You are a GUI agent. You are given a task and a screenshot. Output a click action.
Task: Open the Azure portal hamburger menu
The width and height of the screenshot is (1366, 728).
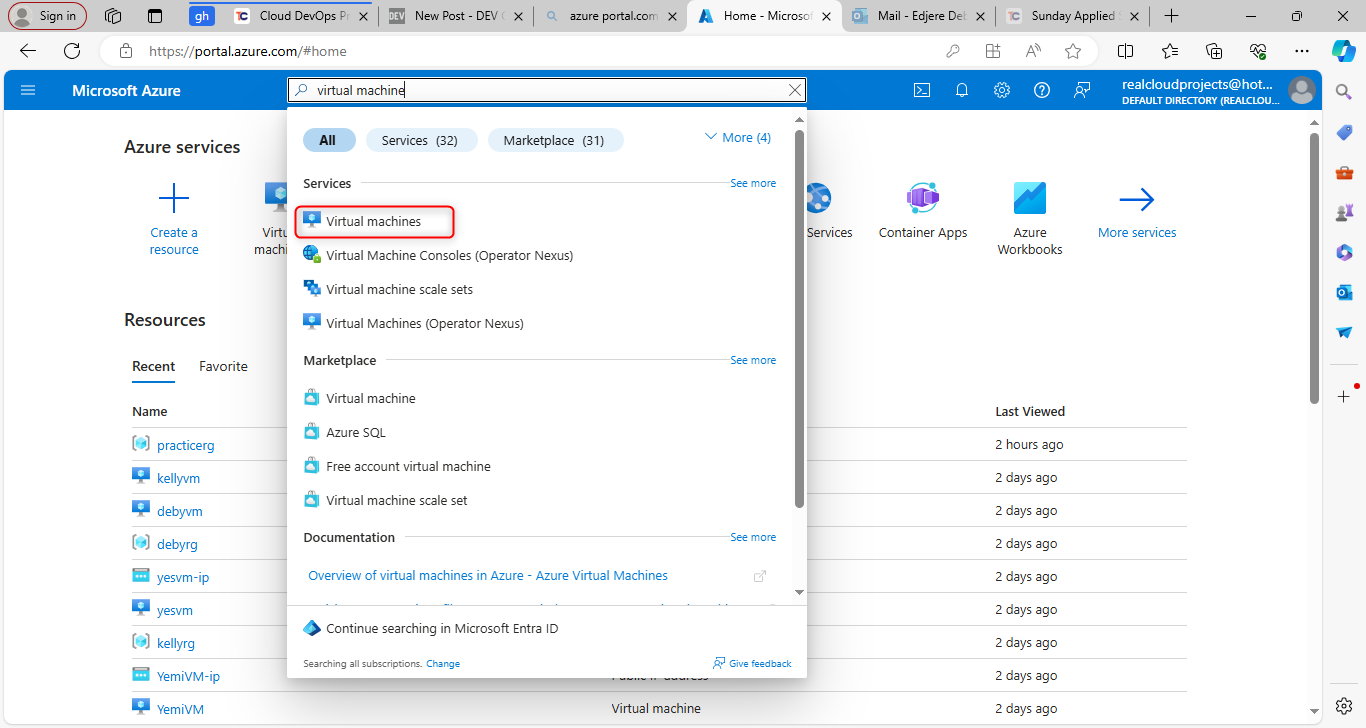pyautogui.click(x=28, y=90)
